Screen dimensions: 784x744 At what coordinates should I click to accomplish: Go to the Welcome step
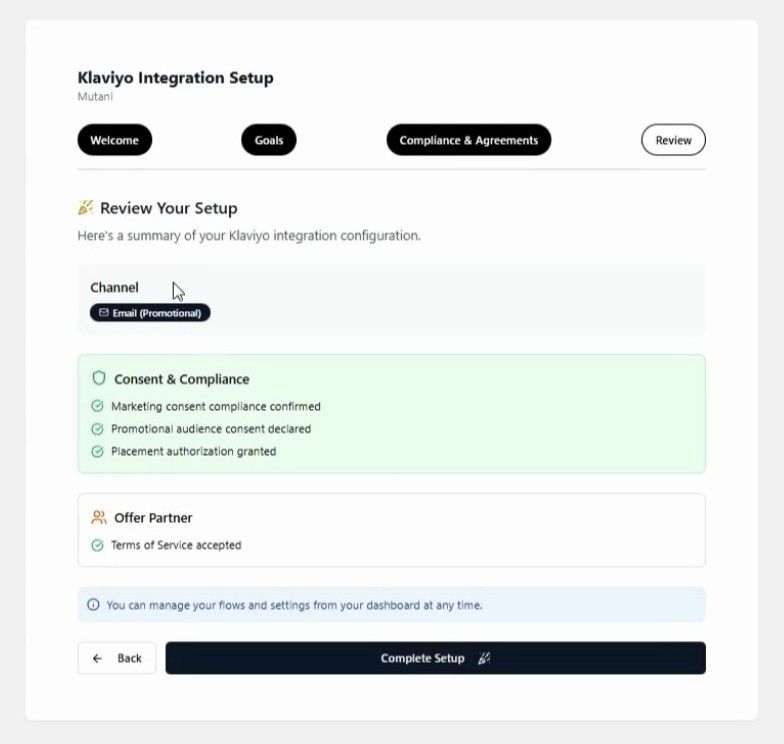click(115, 141)
